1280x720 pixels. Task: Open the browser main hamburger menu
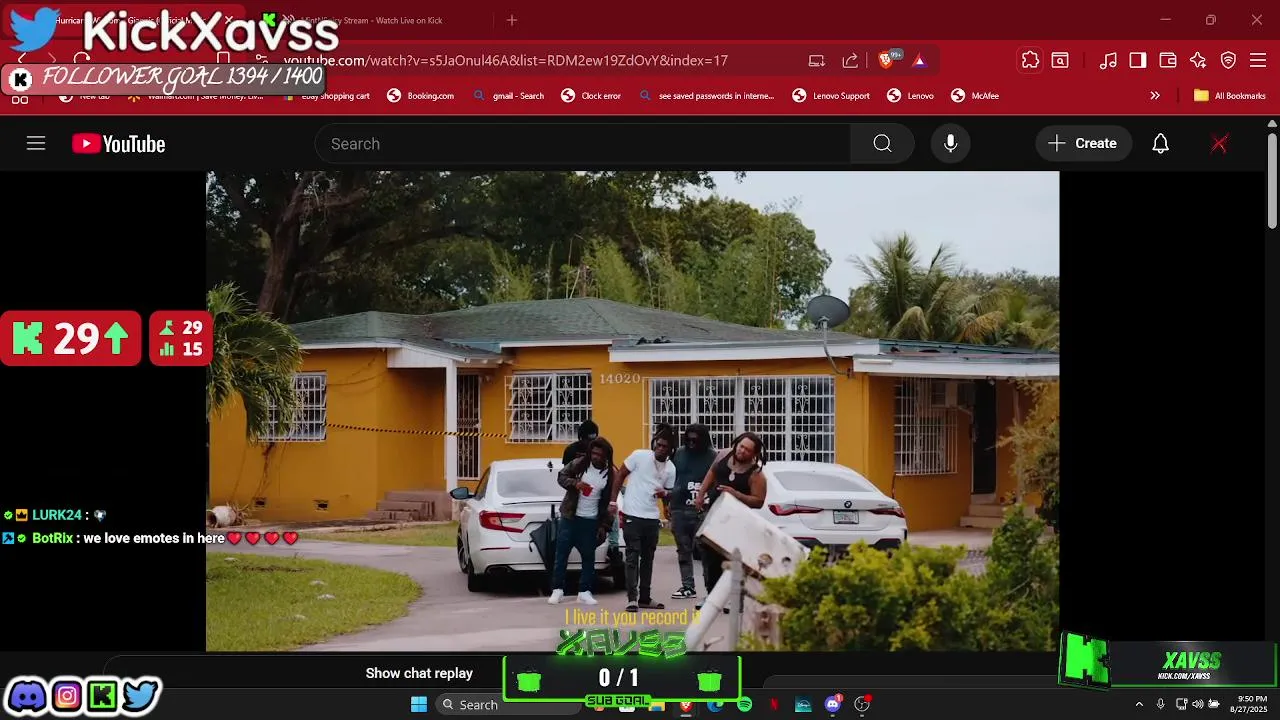click(1258, 60)
